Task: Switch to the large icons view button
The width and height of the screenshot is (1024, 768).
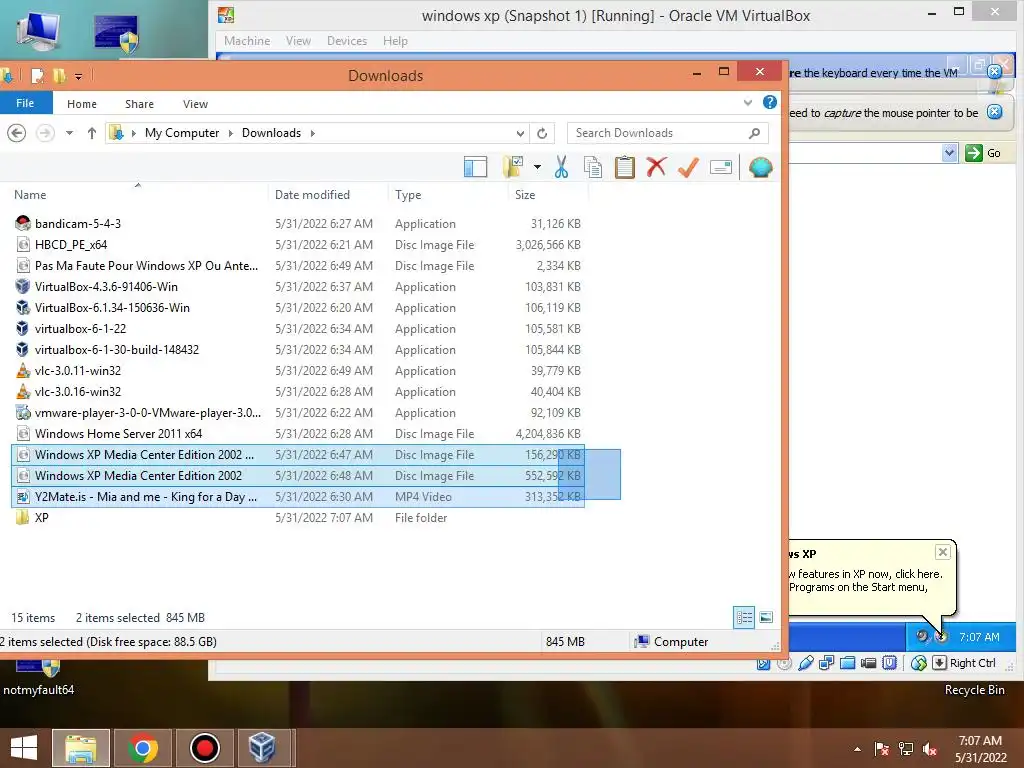Action: click(766, 617)
